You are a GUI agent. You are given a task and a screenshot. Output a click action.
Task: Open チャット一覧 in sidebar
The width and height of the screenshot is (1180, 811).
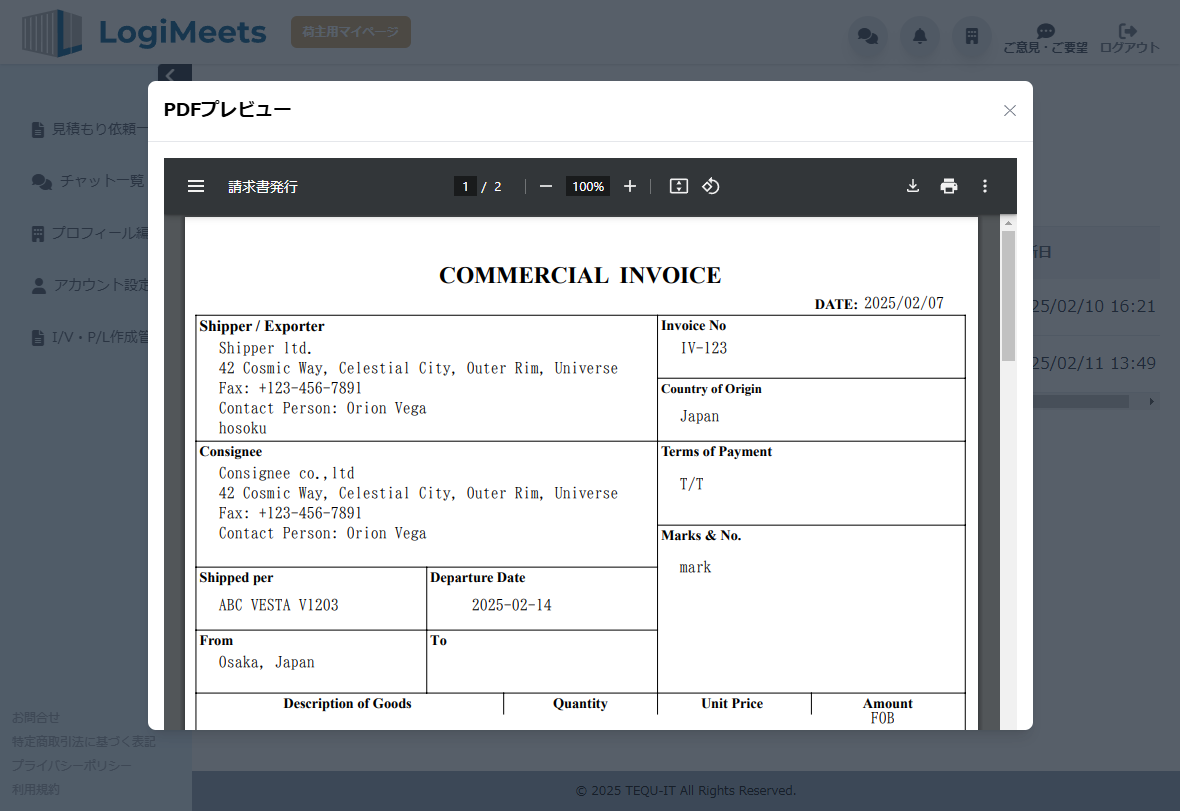click(88, 181)
